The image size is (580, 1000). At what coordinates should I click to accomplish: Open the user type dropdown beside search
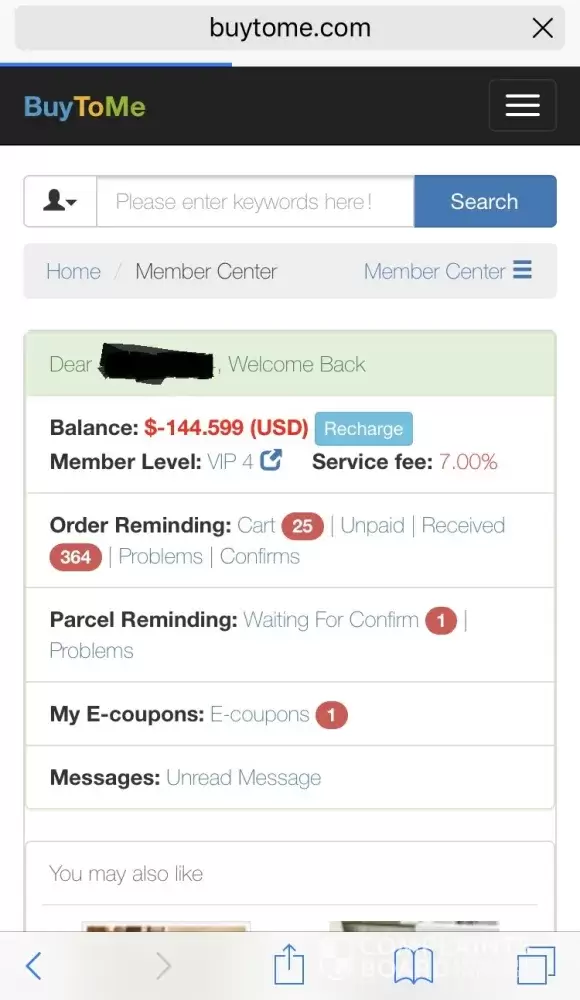click(61, 202)
